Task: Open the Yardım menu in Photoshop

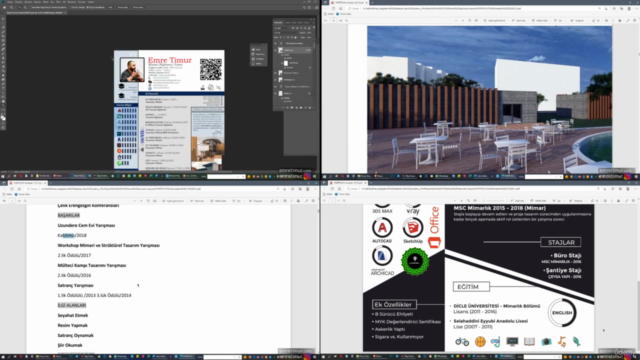Action: [x=91, y=2]
